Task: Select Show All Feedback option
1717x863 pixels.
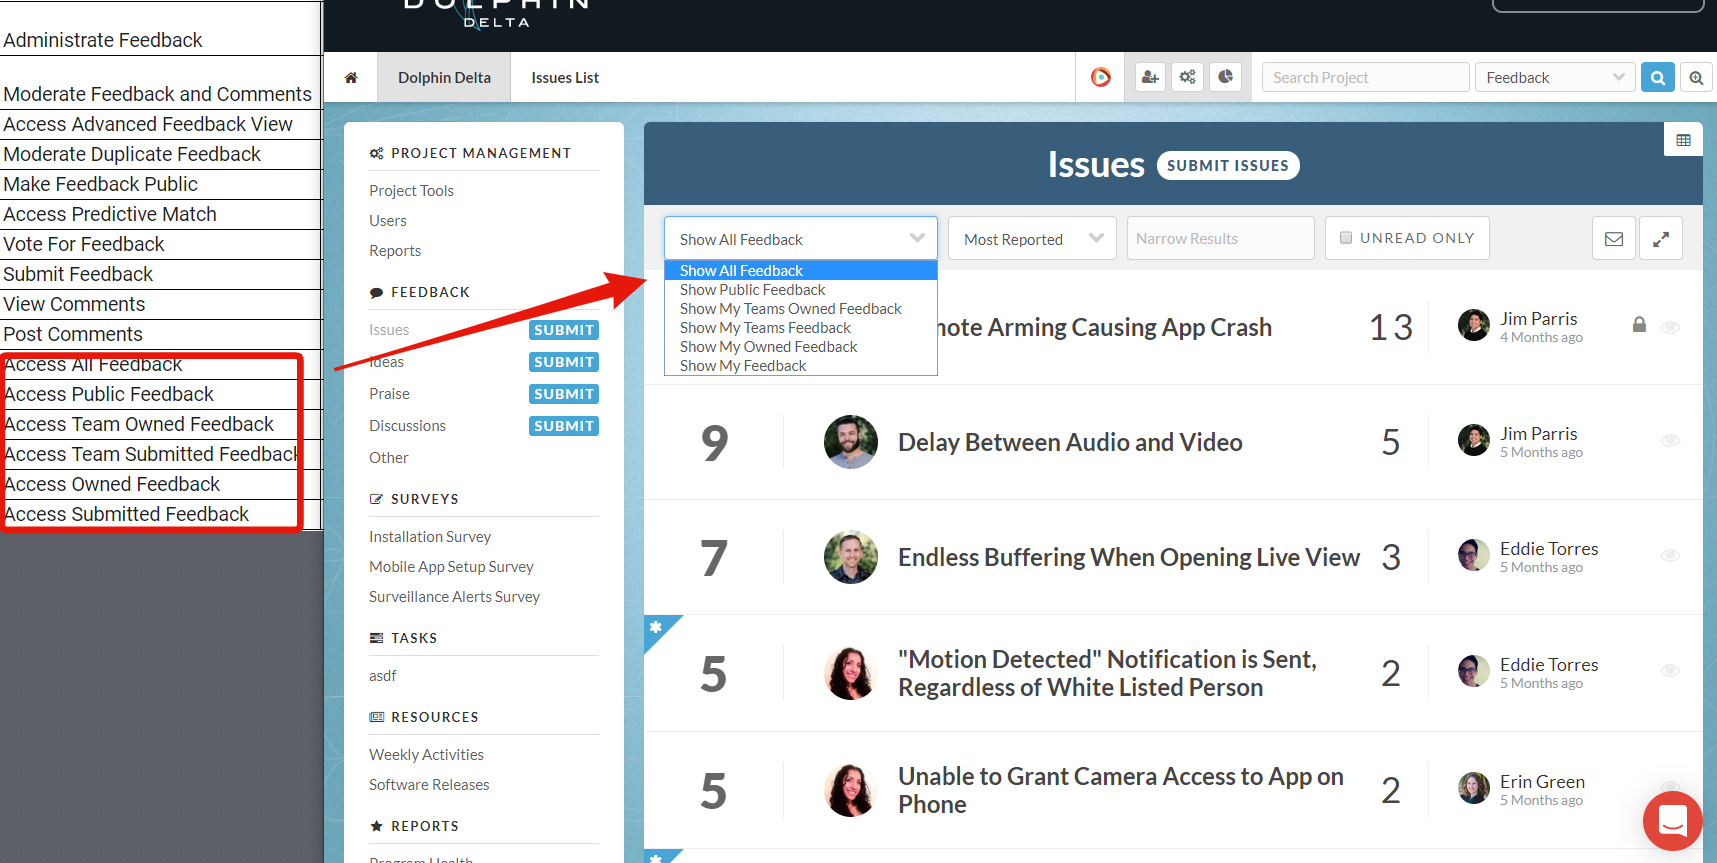Action: click(x=801, y=271)
